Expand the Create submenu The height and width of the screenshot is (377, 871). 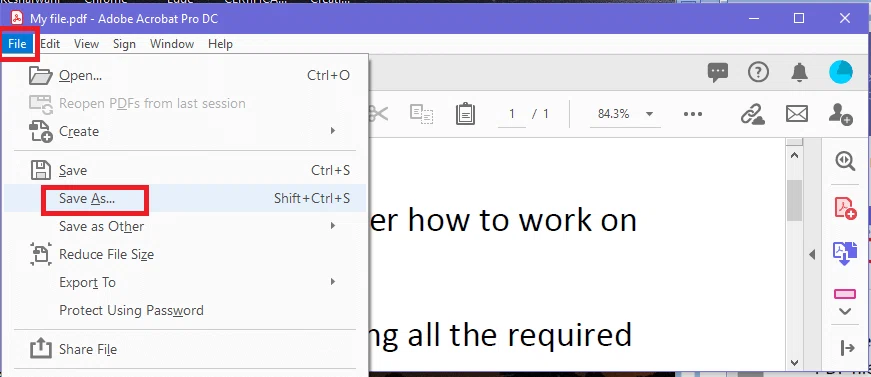184,132
